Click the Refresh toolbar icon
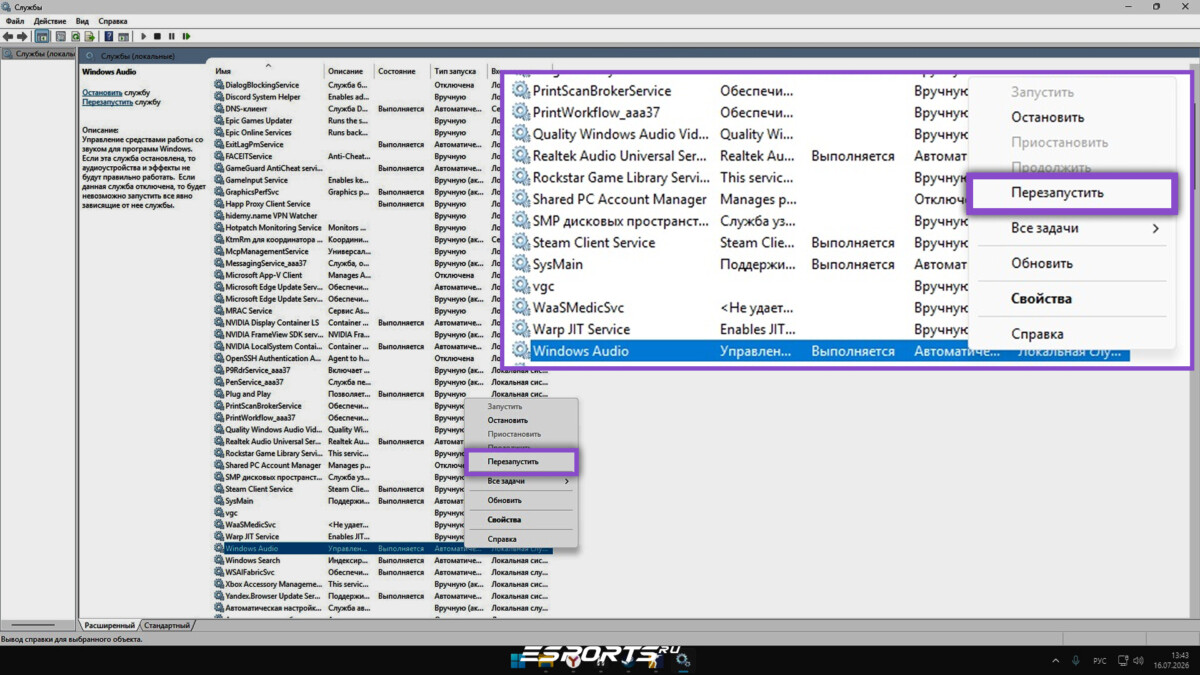1200x675 pixels. [75, 36]
